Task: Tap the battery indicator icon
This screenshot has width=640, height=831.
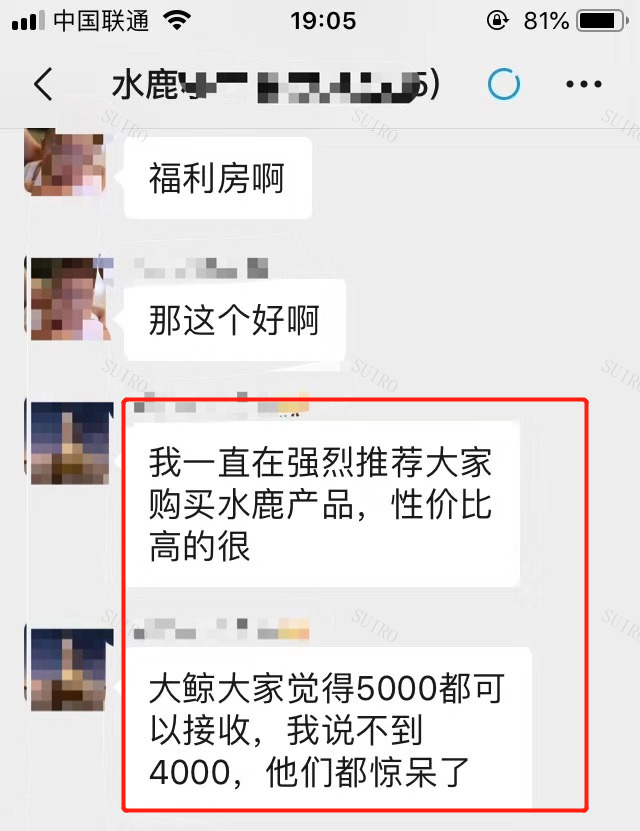Action: pos(602,21)
